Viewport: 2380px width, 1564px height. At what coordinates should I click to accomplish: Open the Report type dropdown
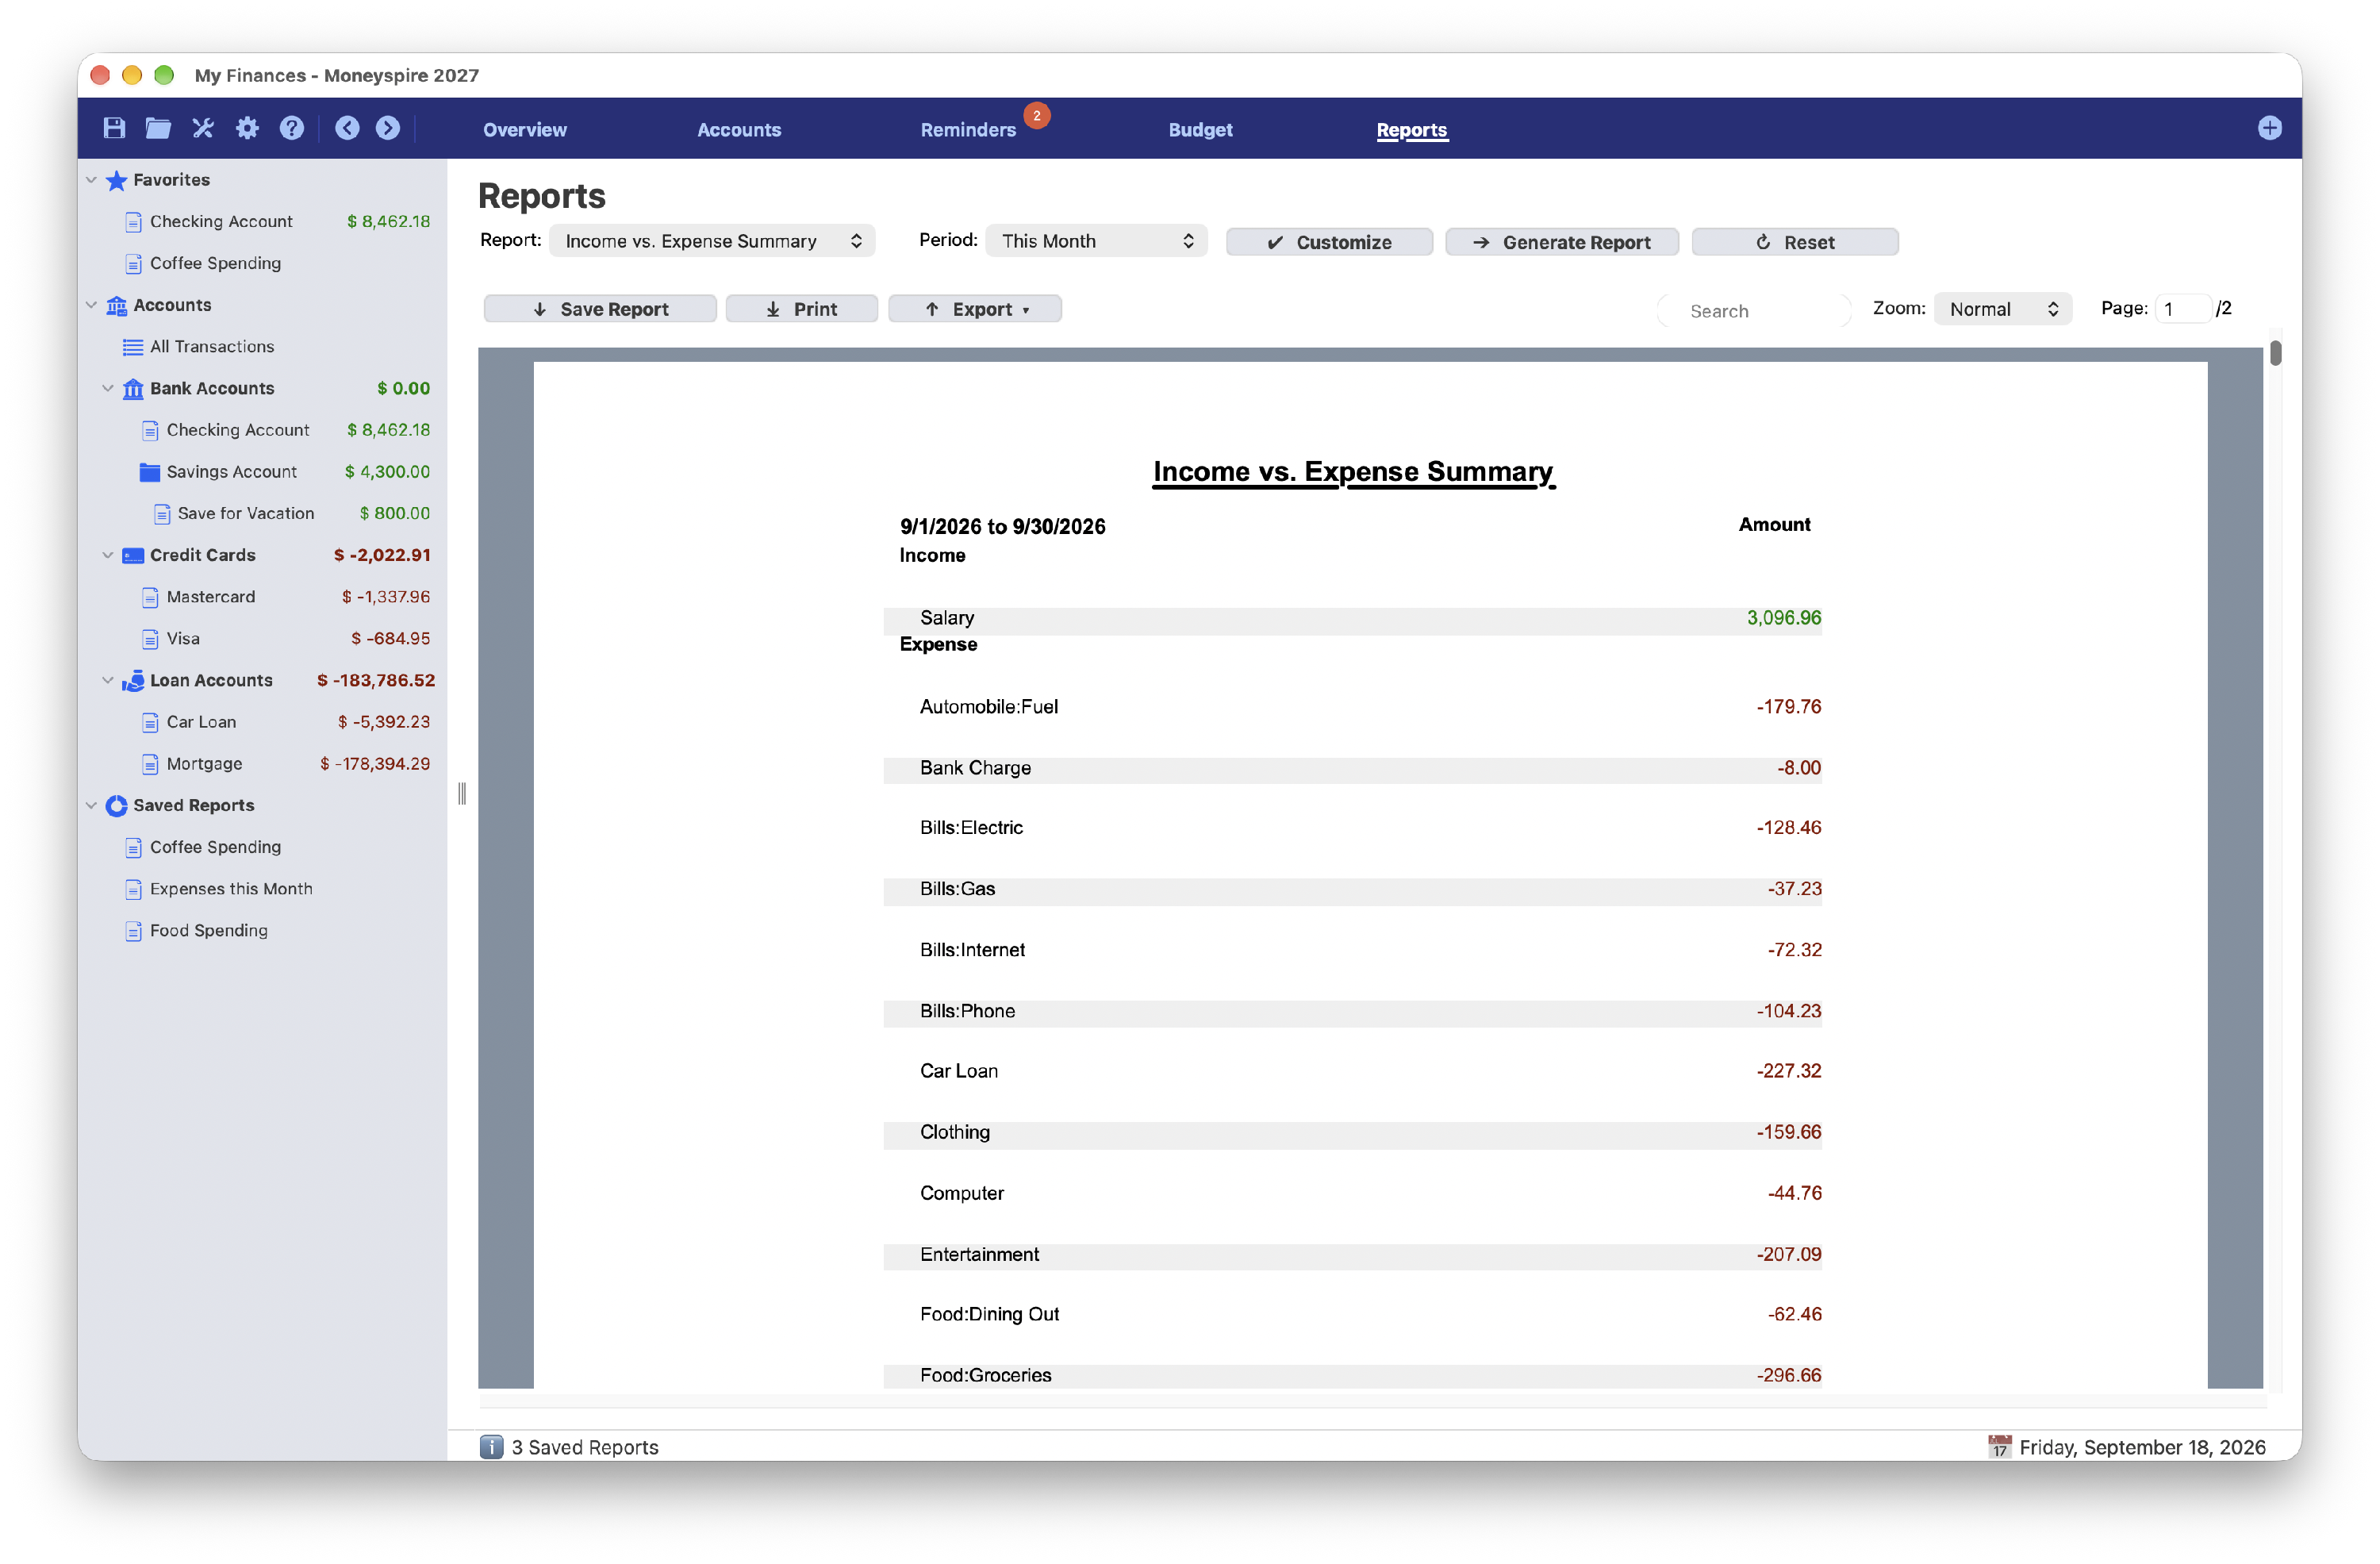712,241
